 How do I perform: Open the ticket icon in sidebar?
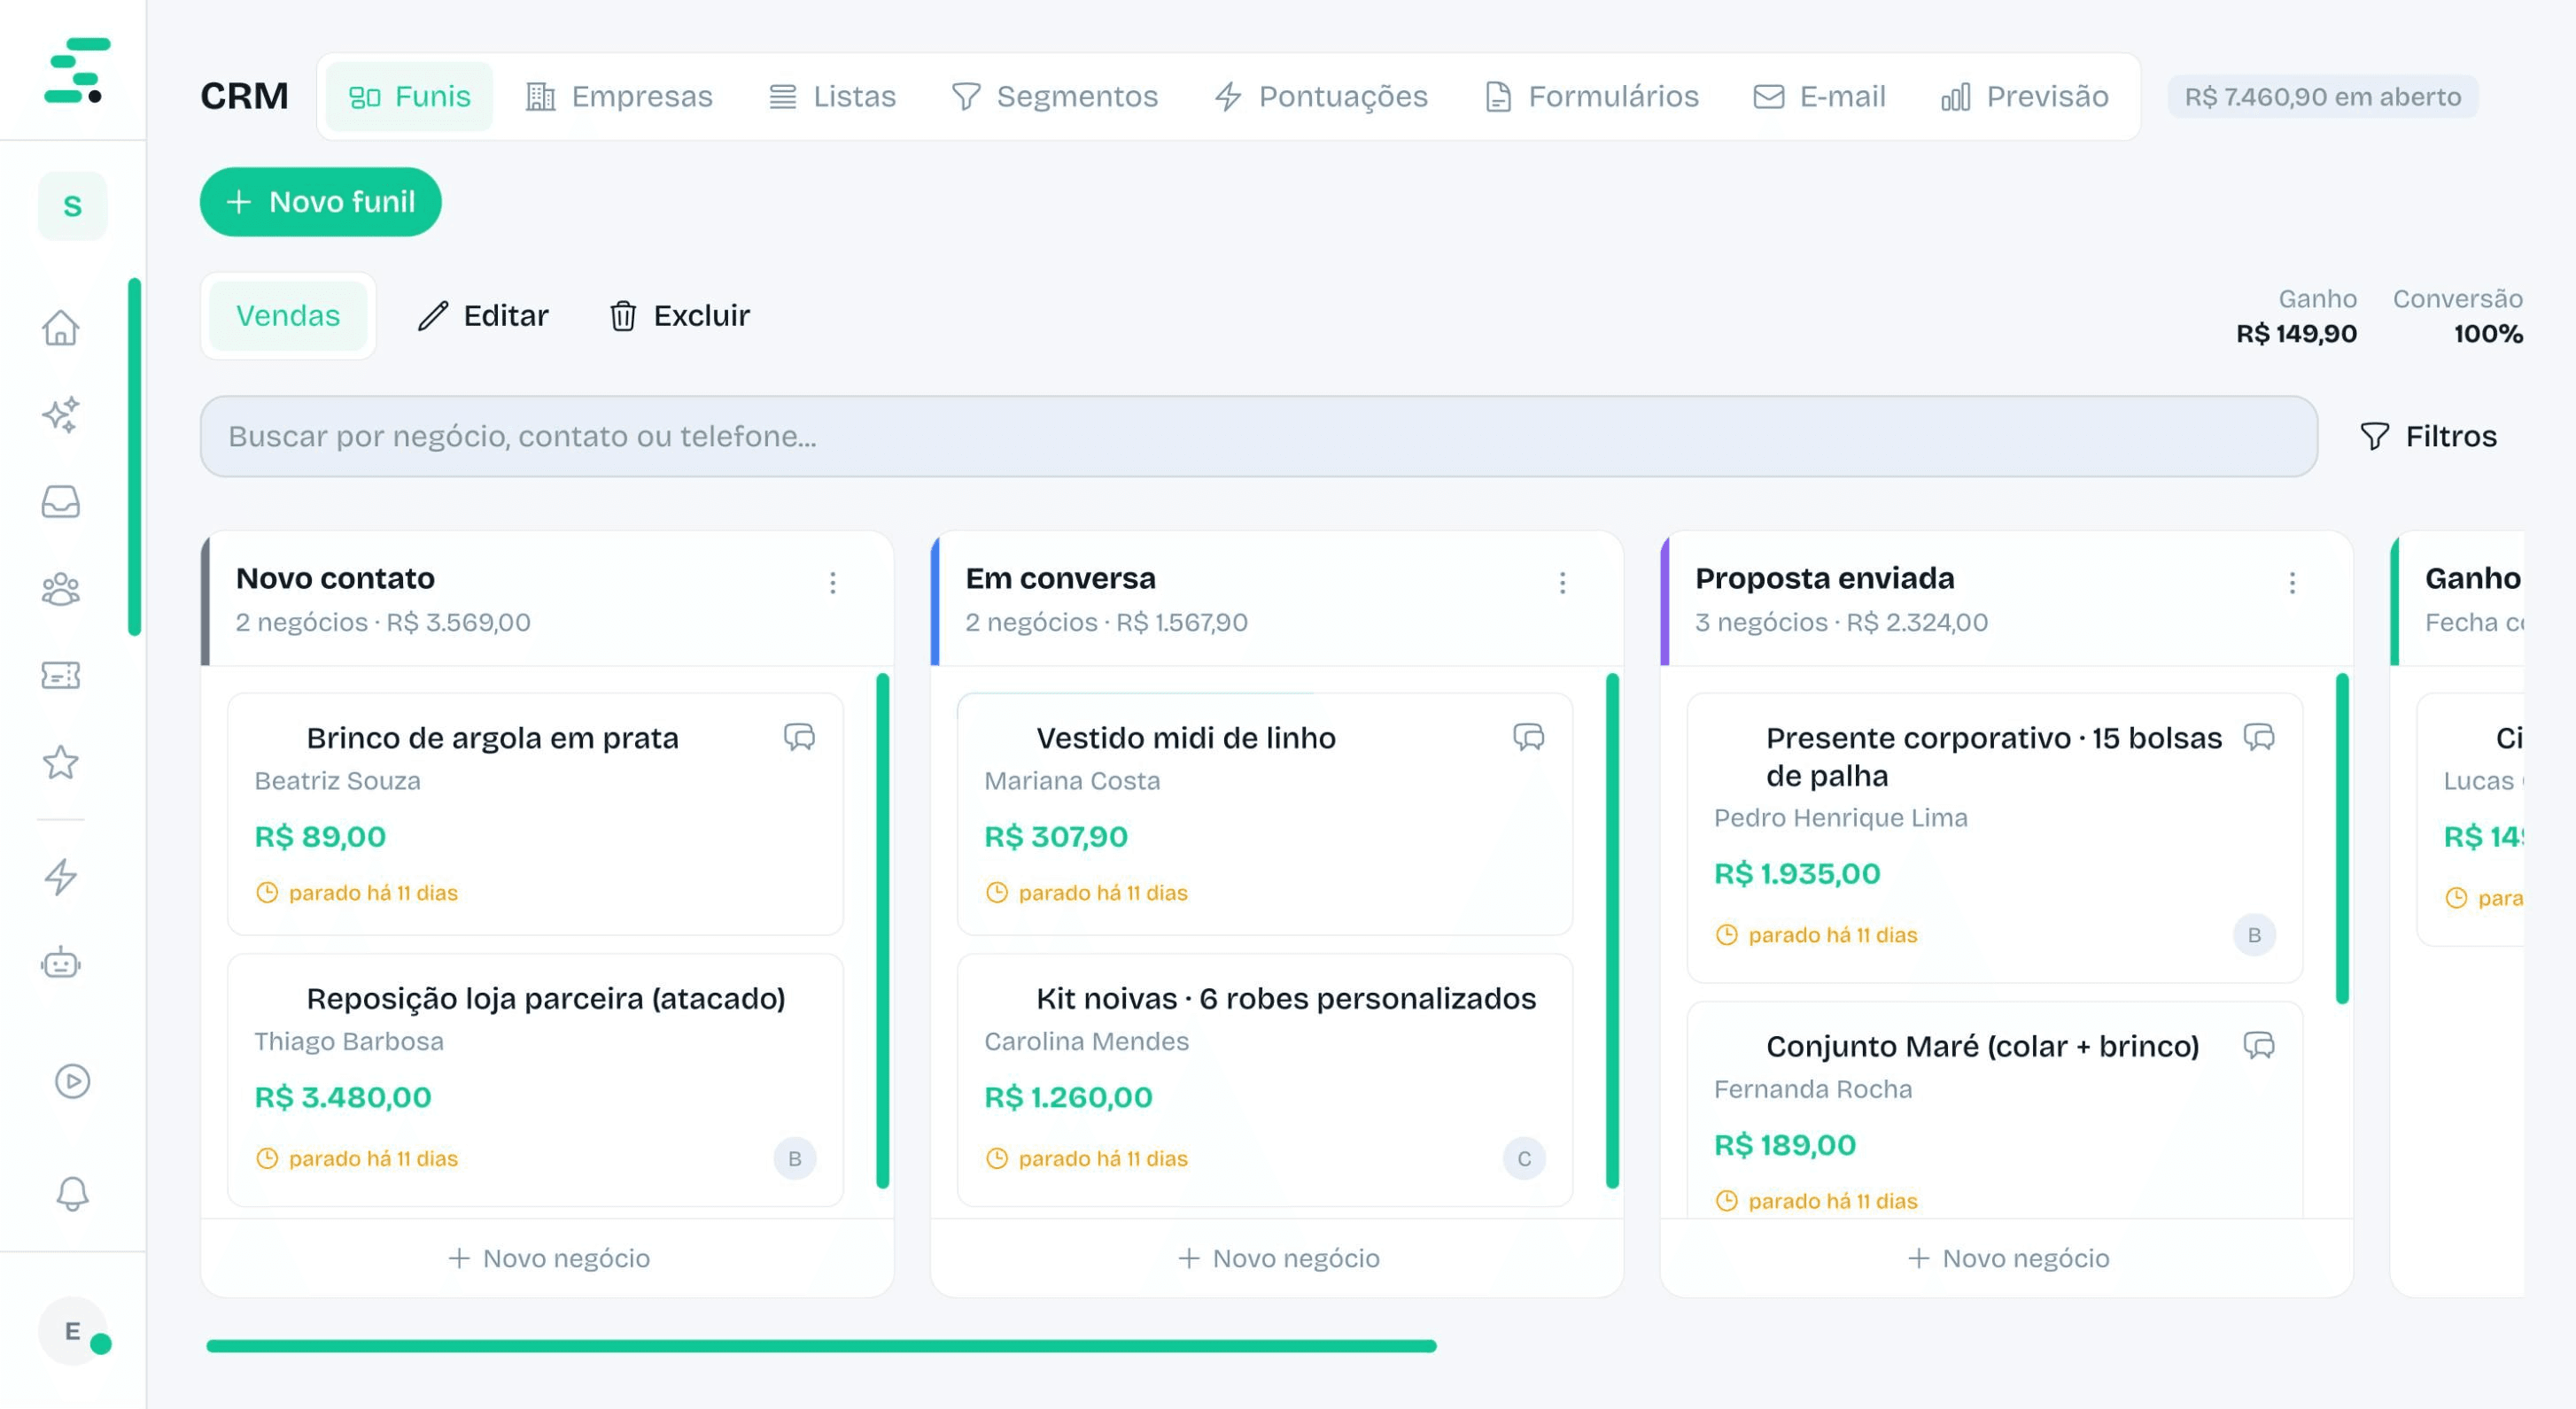61,676
